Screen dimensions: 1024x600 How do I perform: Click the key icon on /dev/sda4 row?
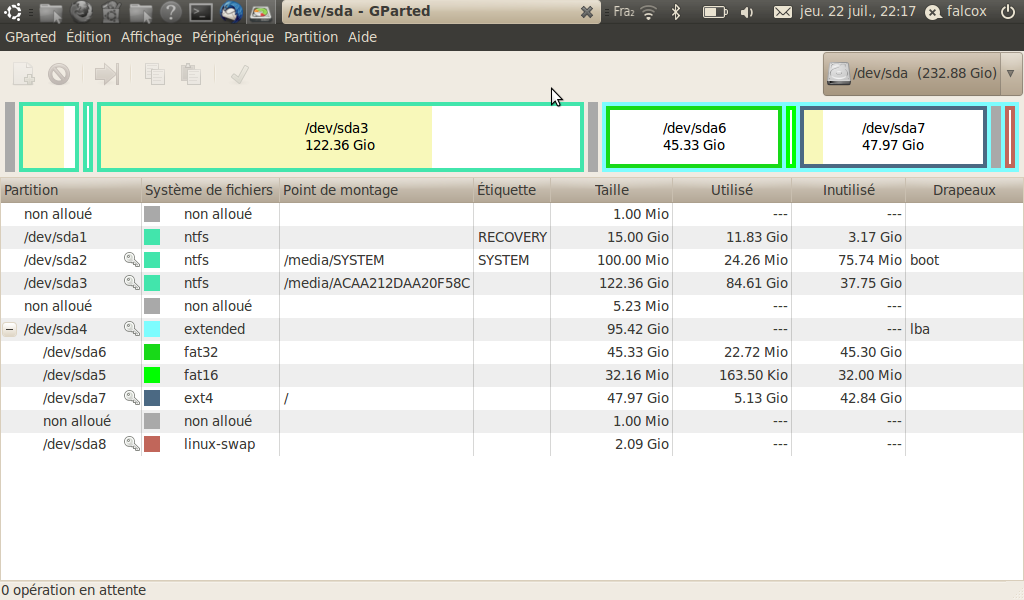(131, 328)
